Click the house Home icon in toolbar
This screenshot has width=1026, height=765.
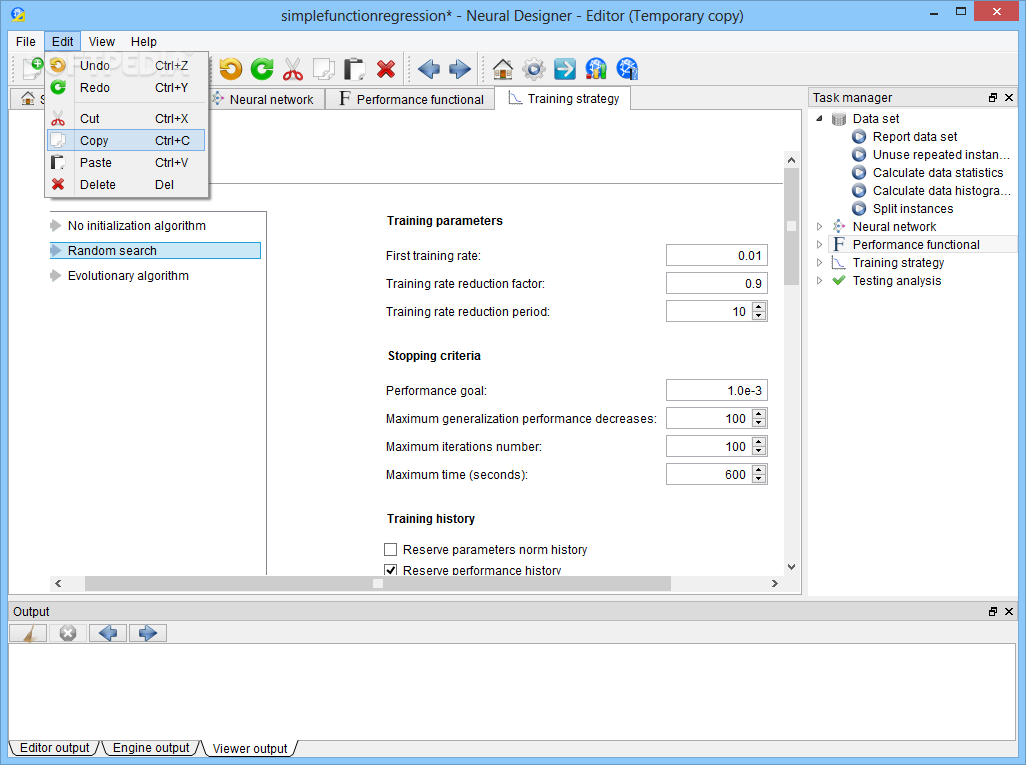point(503,69)
